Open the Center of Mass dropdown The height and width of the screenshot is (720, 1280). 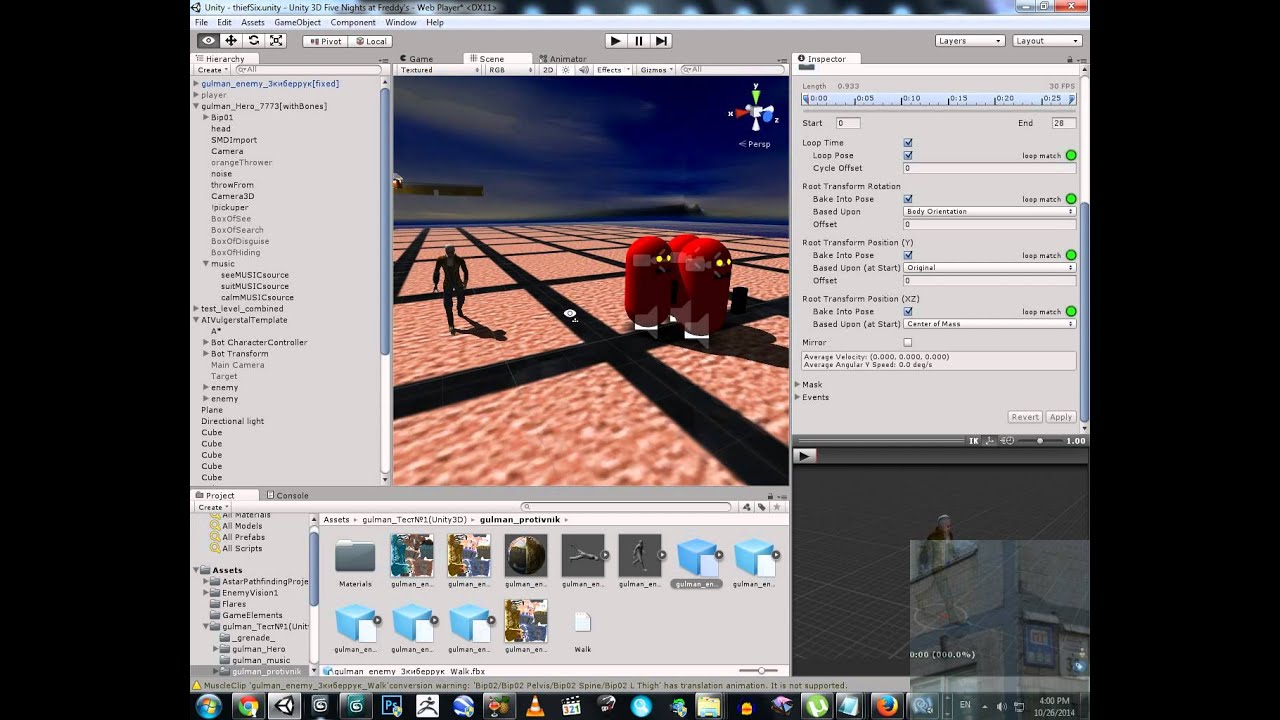tap(989, 324)
